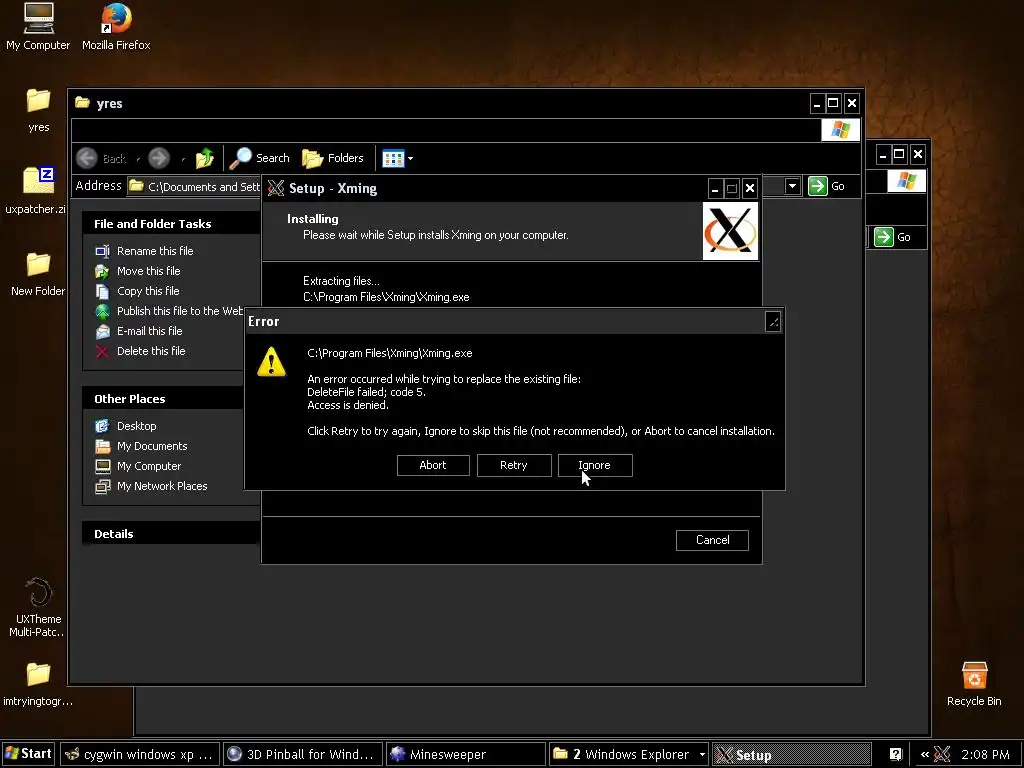Select the imtryingtogr... folder on desktop

click(38, 684)
